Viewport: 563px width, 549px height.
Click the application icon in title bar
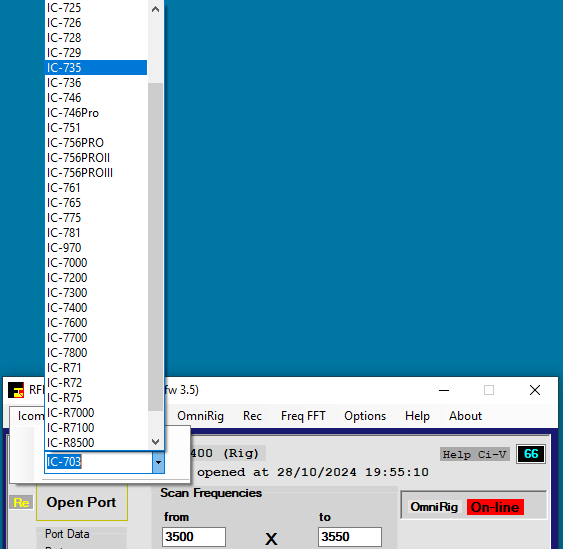[x=16, y=390]
